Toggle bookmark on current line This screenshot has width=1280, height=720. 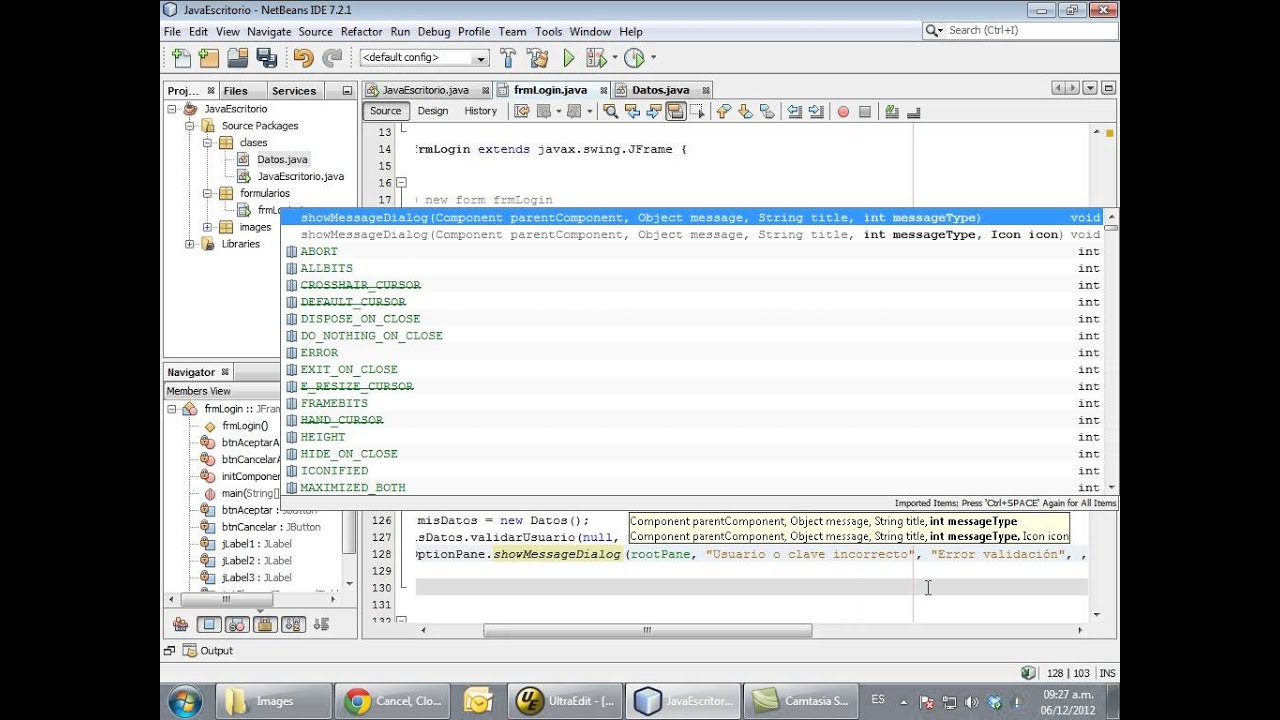coord(767,111)
